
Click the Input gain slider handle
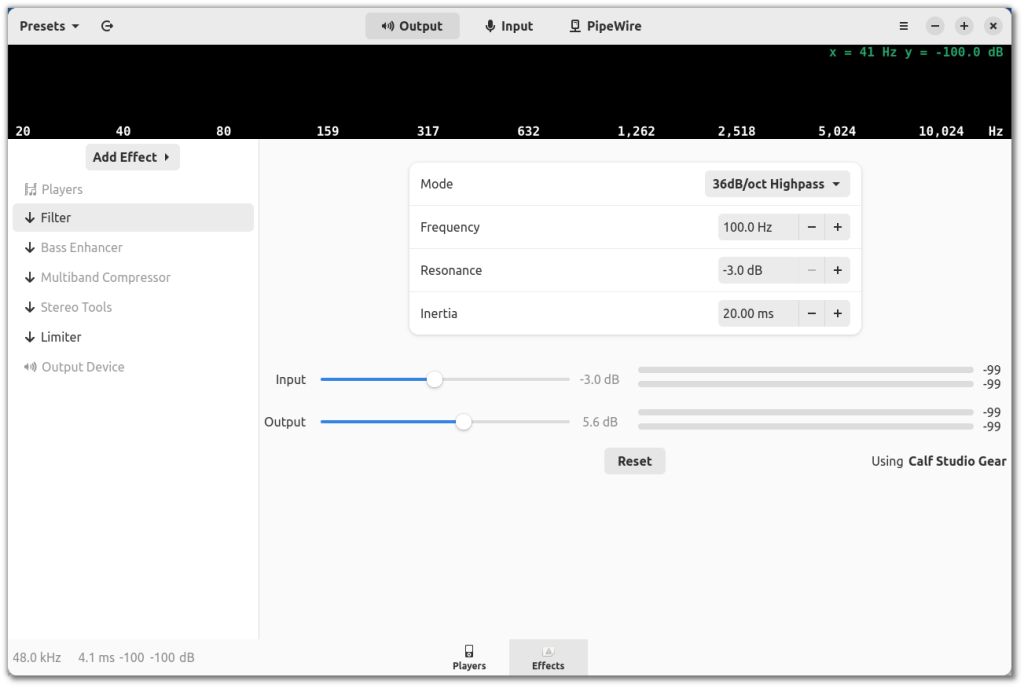(434, 380)
